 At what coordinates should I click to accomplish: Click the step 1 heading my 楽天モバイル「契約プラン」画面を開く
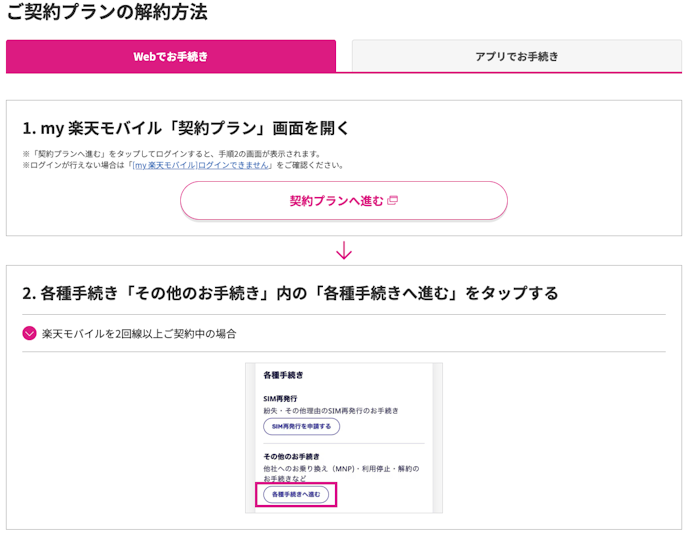click(x=186, y=128)
